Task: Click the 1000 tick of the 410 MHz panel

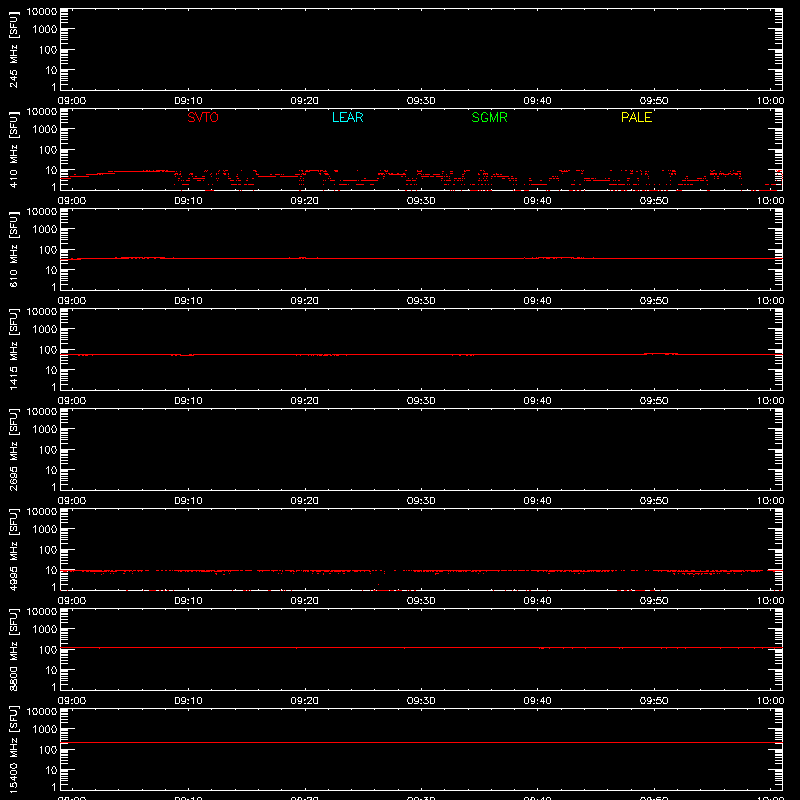Action: [x=45, y=130]
